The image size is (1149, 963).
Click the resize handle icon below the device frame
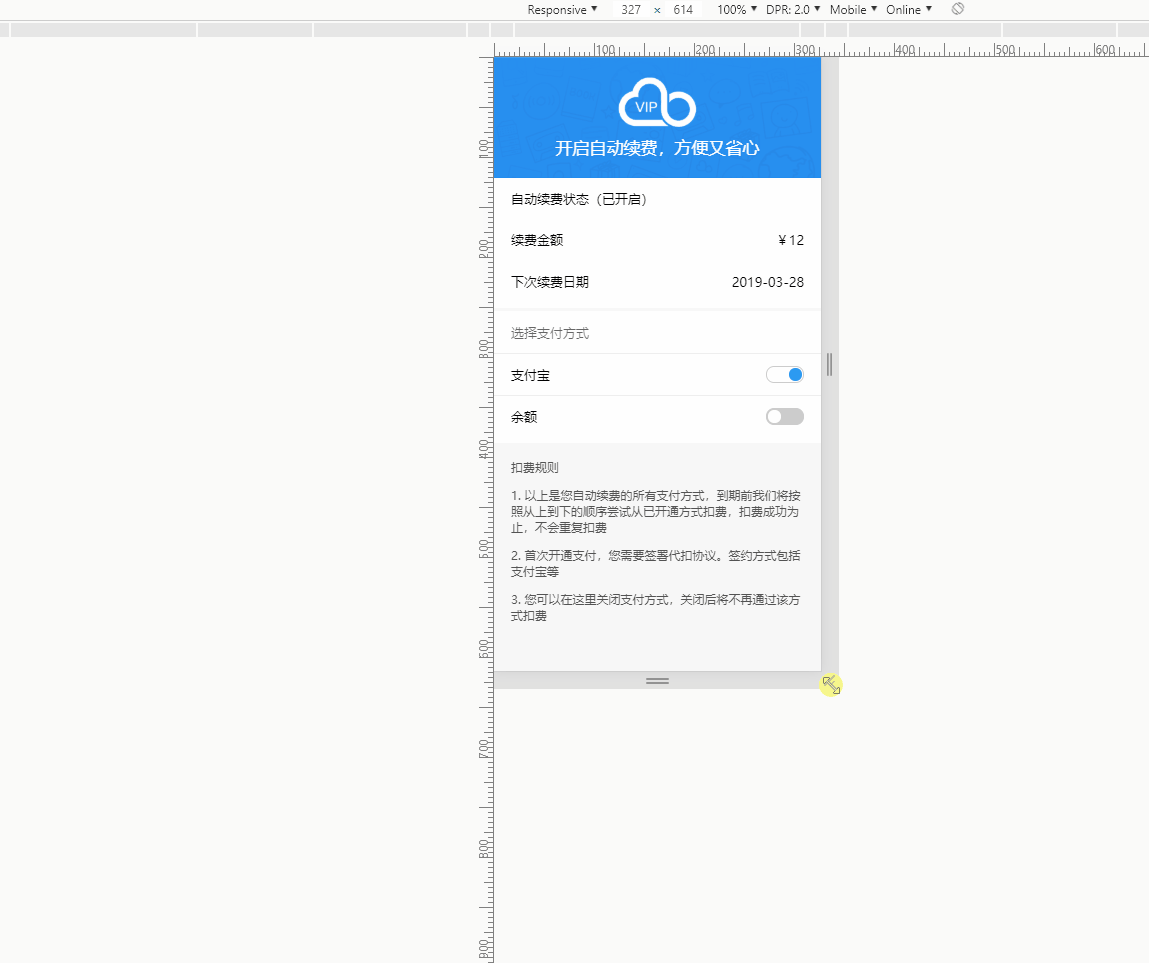[x=657, y=681]
